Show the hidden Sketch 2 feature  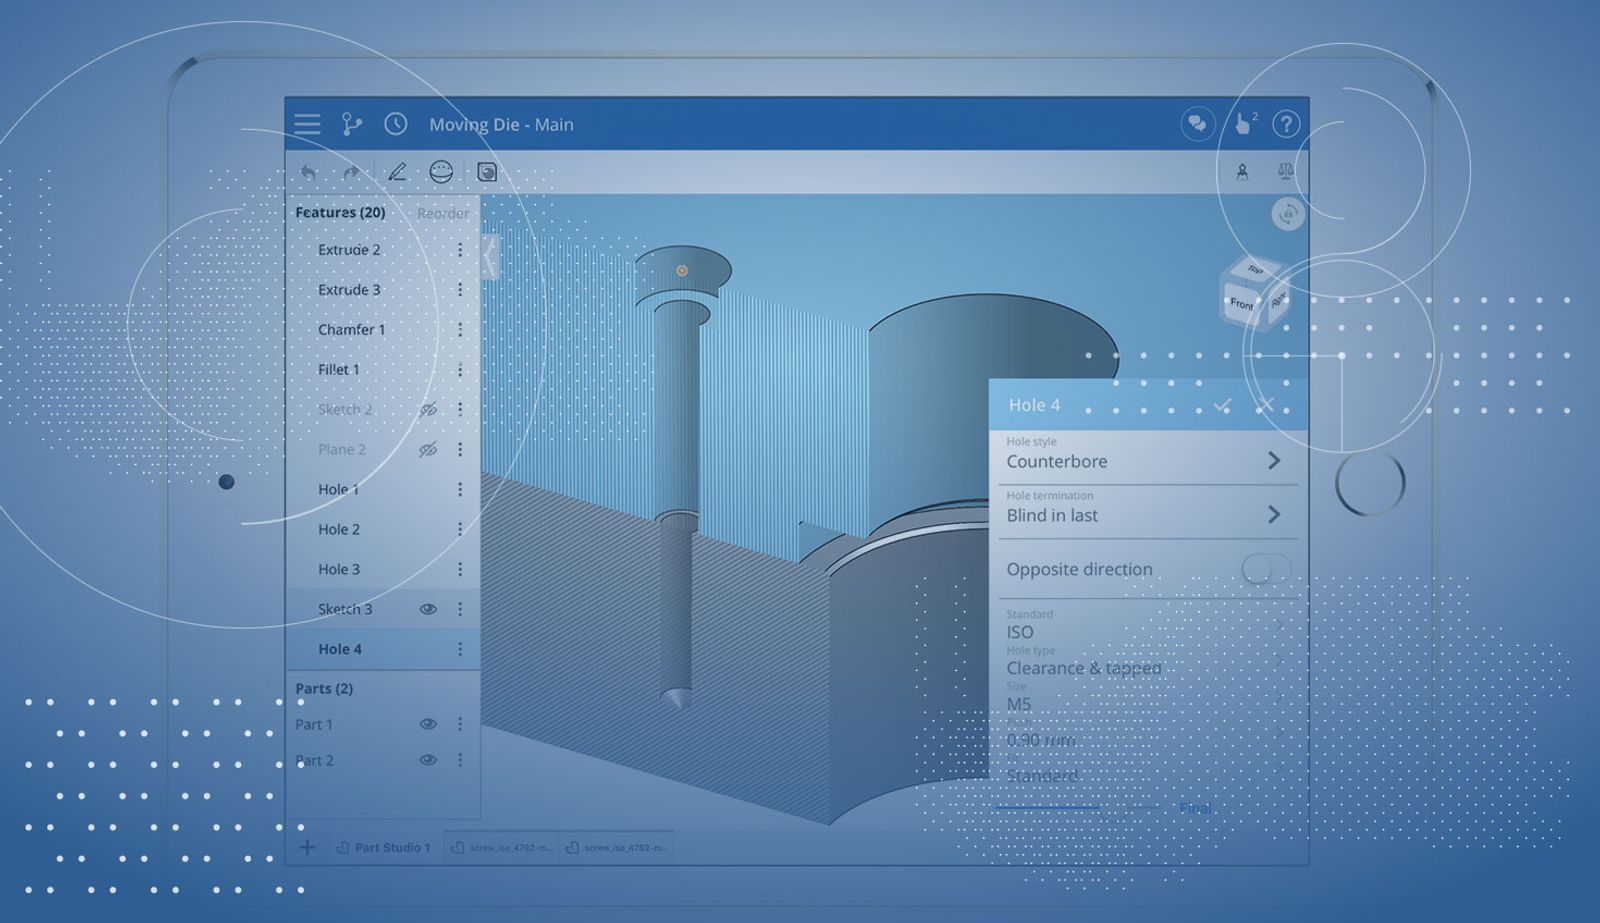coord(428,409)
